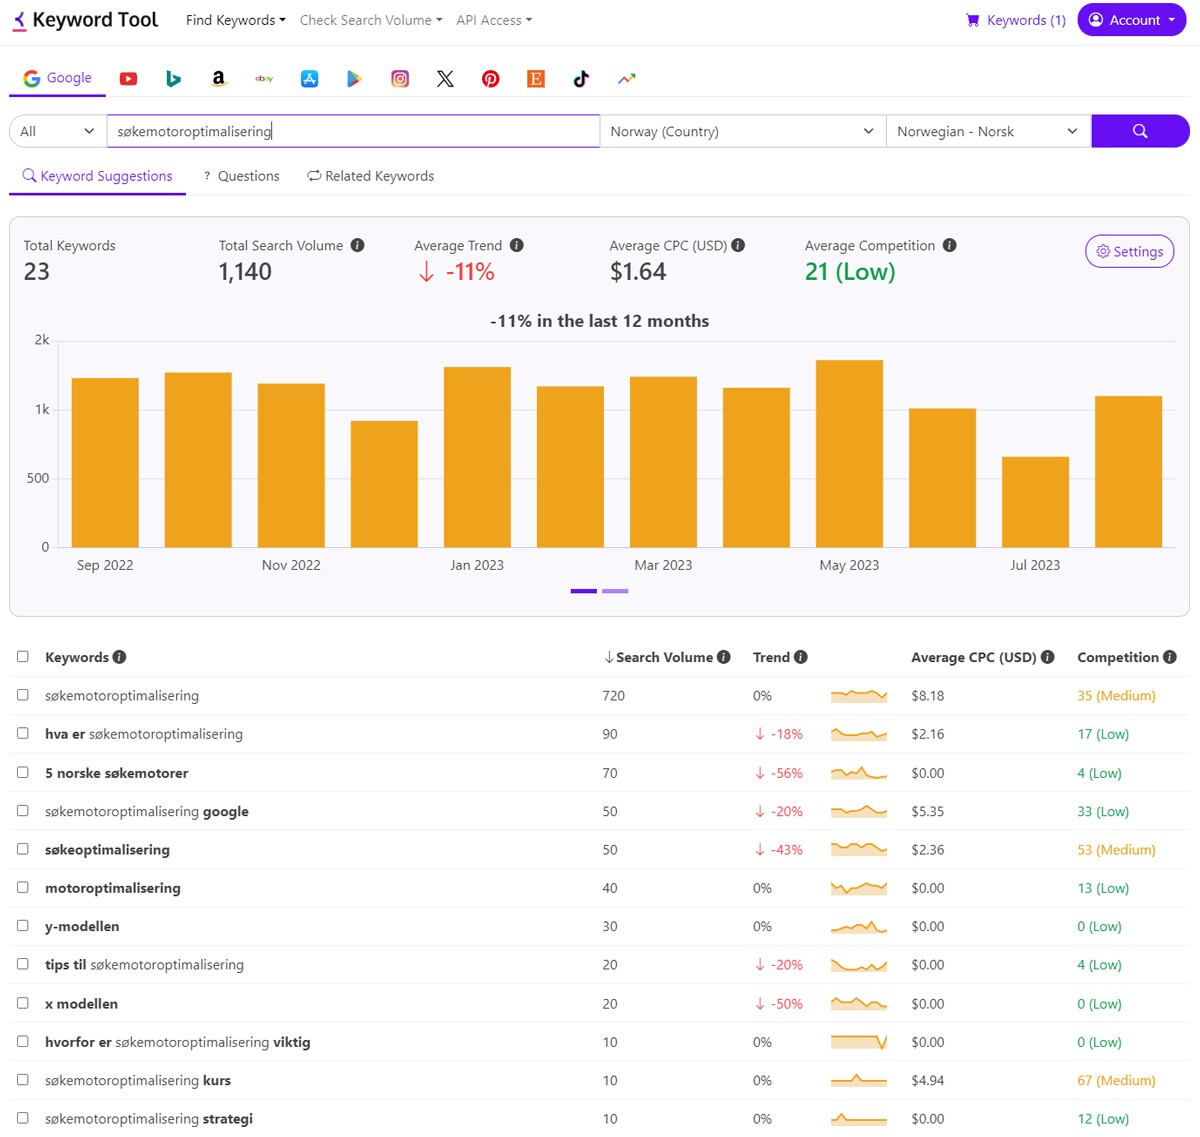Choose the Instagram keyword source

tap(400, 78)
